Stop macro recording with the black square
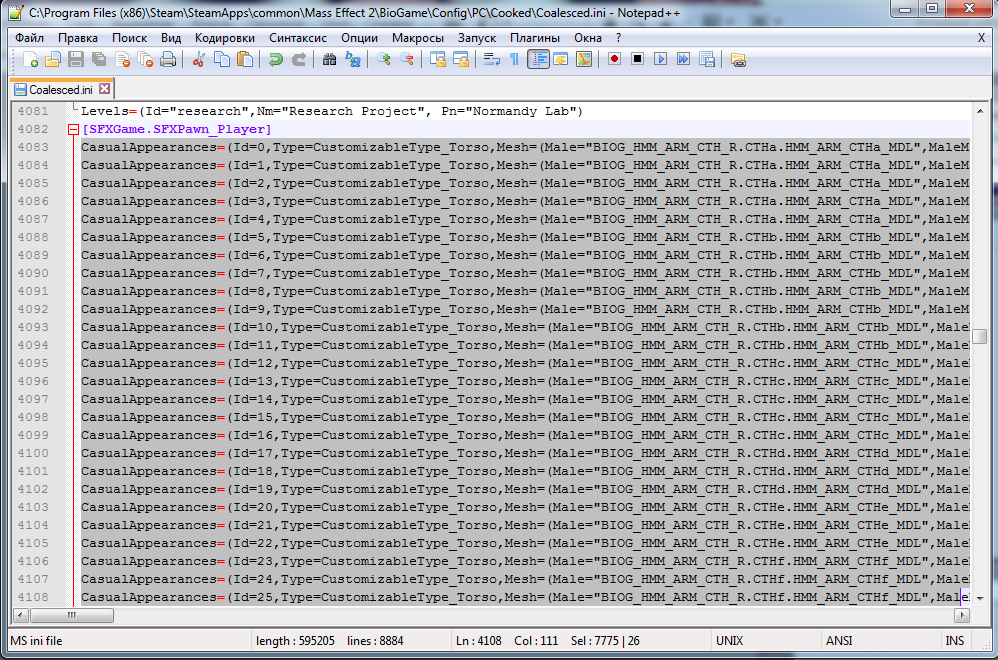 (637, 59)
